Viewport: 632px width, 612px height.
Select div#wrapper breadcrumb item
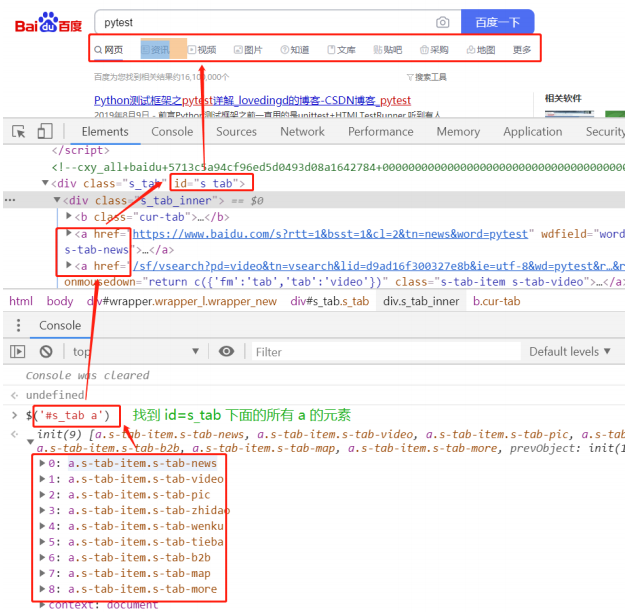182,301
